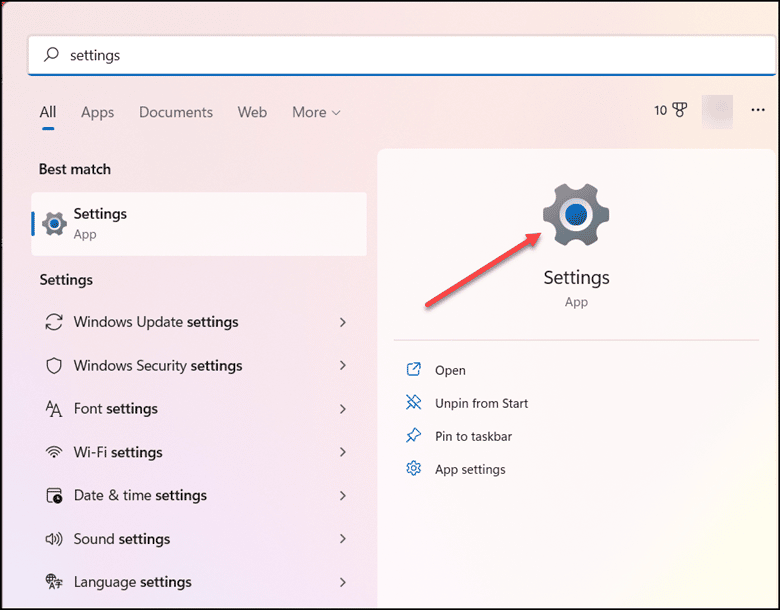Click the Settings section heading
This screenshot has height=610, width=780.
(66, 280)
